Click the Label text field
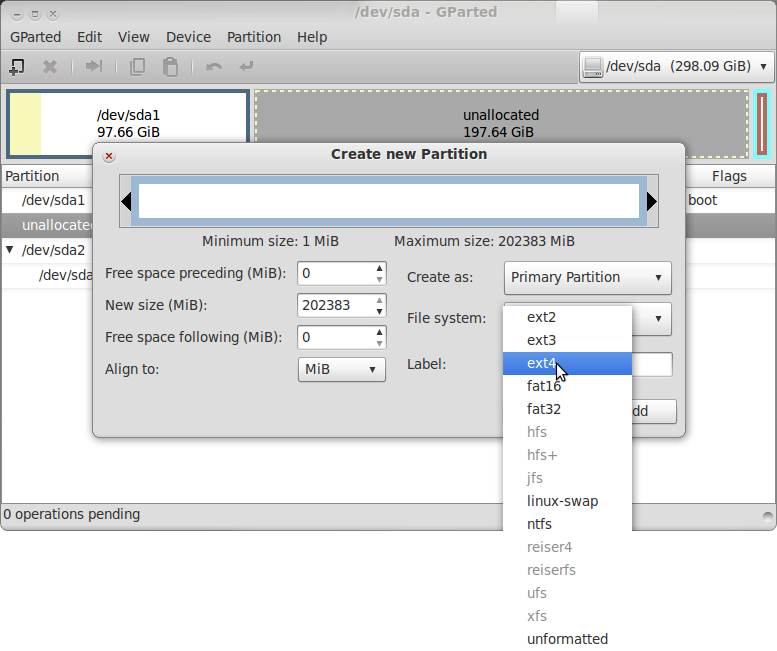777x651 pixels. [652, 365]
